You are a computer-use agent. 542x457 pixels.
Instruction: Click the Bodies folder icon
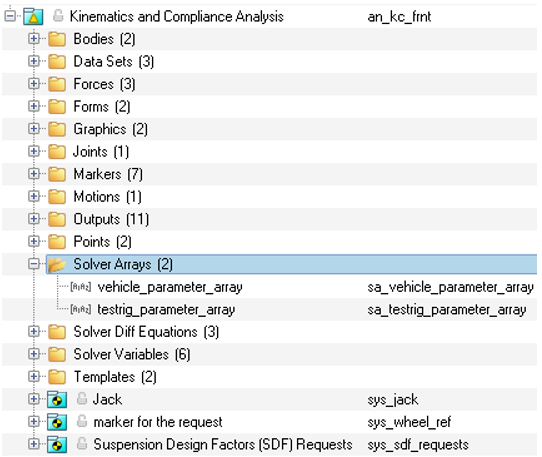pyautogui.click(x=57, y=39)
